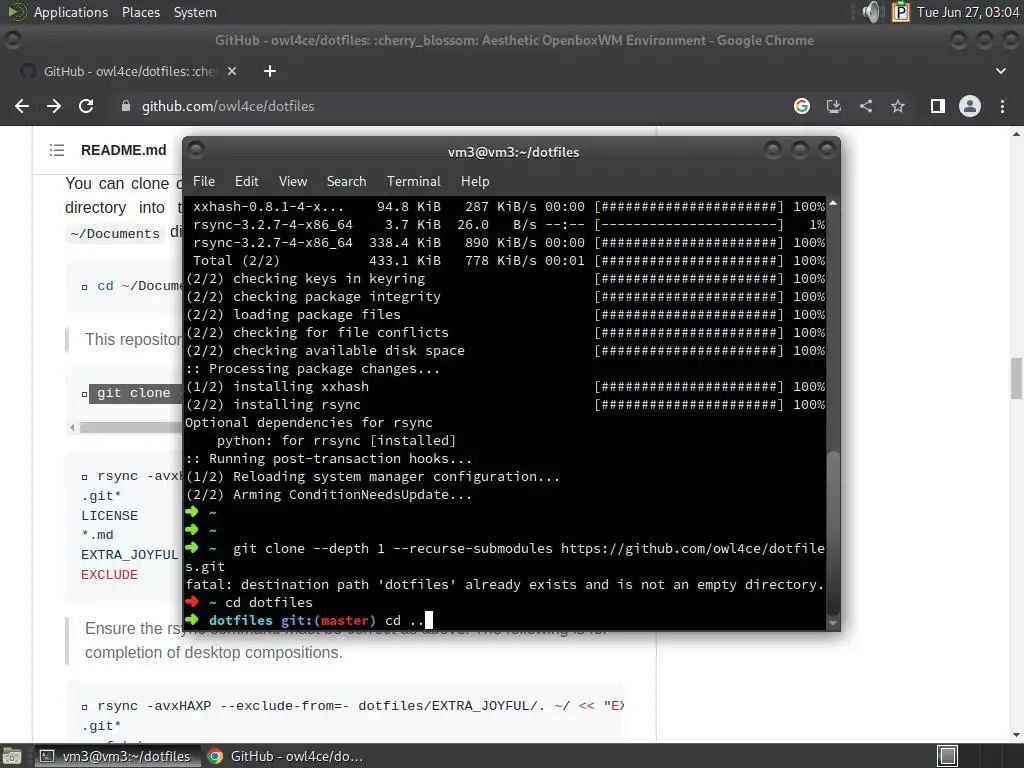1024x768 pixels.
Task: Open the Terminal menu in terminal window
Action: [413, 181]
